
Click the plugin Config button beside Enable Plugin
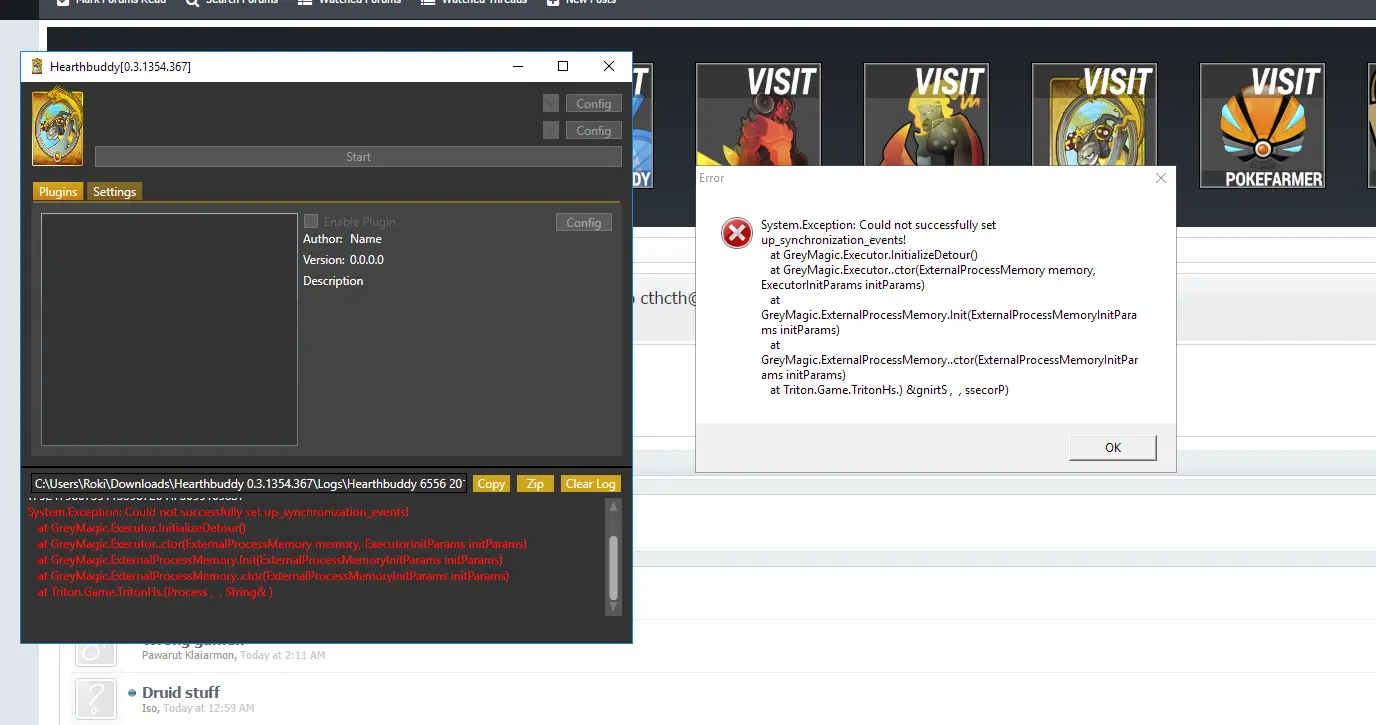coord(583,222)
